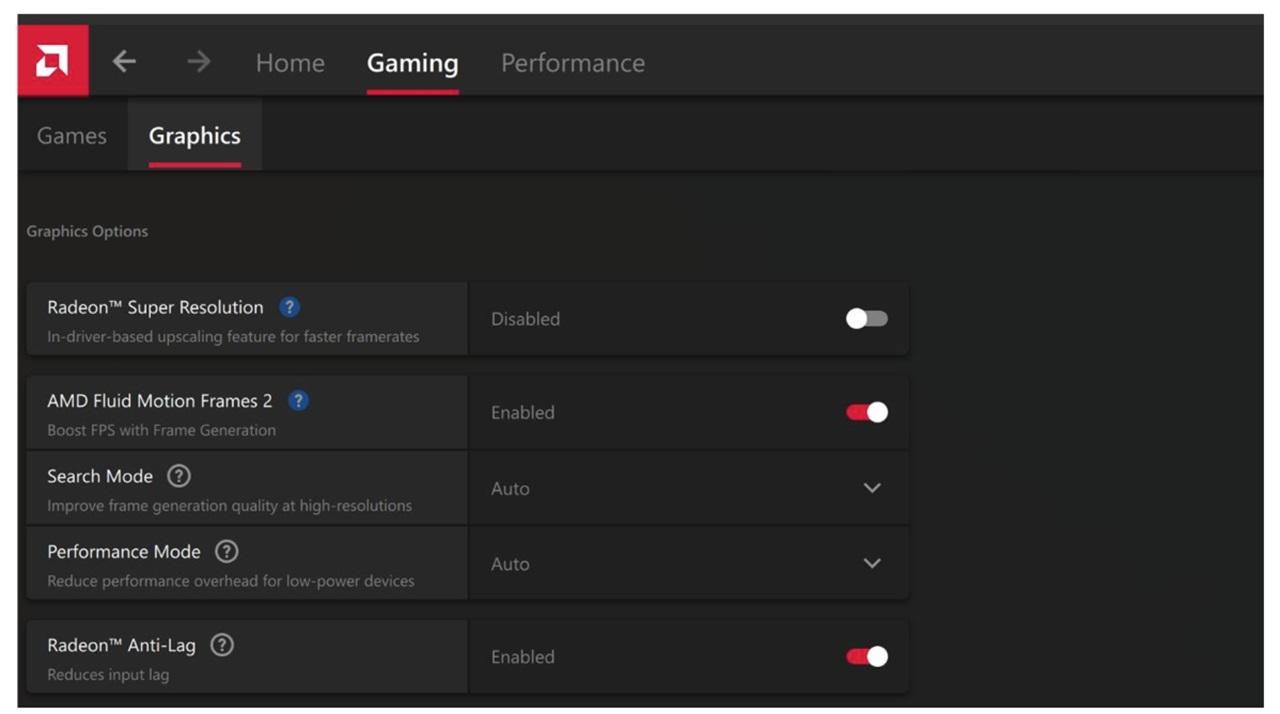1280x714 pixels.
Task: Switch to the Home tab
Action: [x=290, y=62]
